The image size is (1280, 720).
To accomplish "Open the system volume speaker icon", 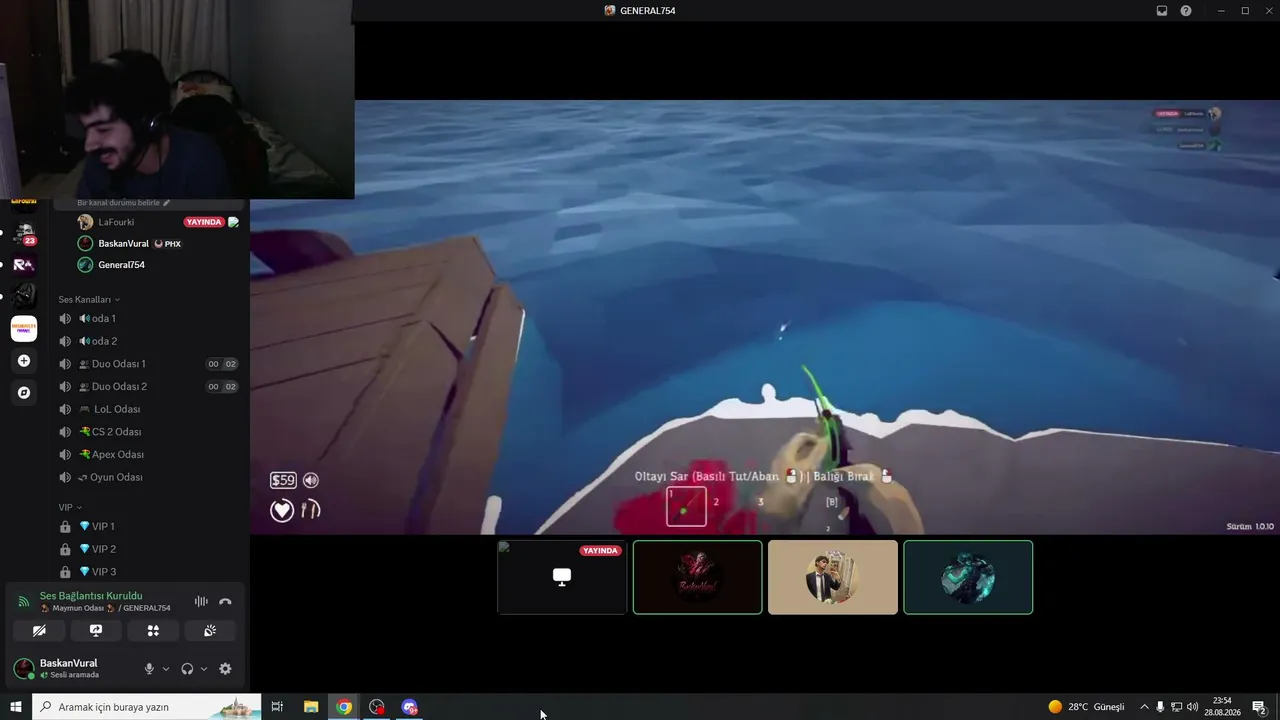I will pos(1192,707).
